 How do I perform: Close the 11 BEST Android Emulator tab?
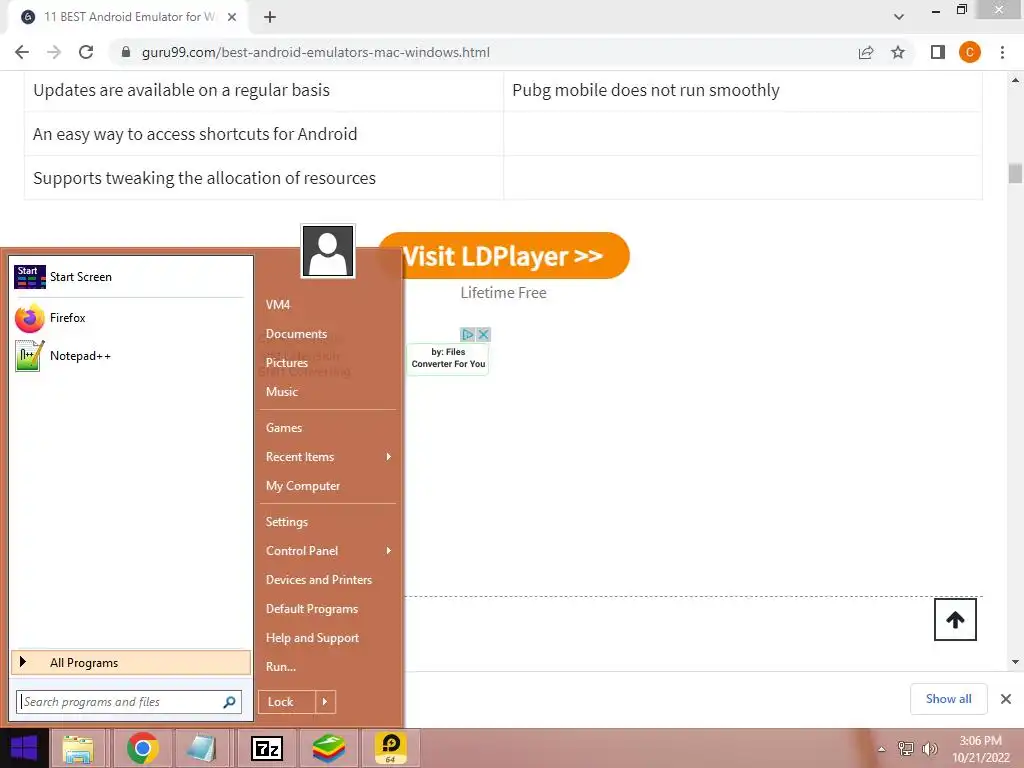point(232,17)
